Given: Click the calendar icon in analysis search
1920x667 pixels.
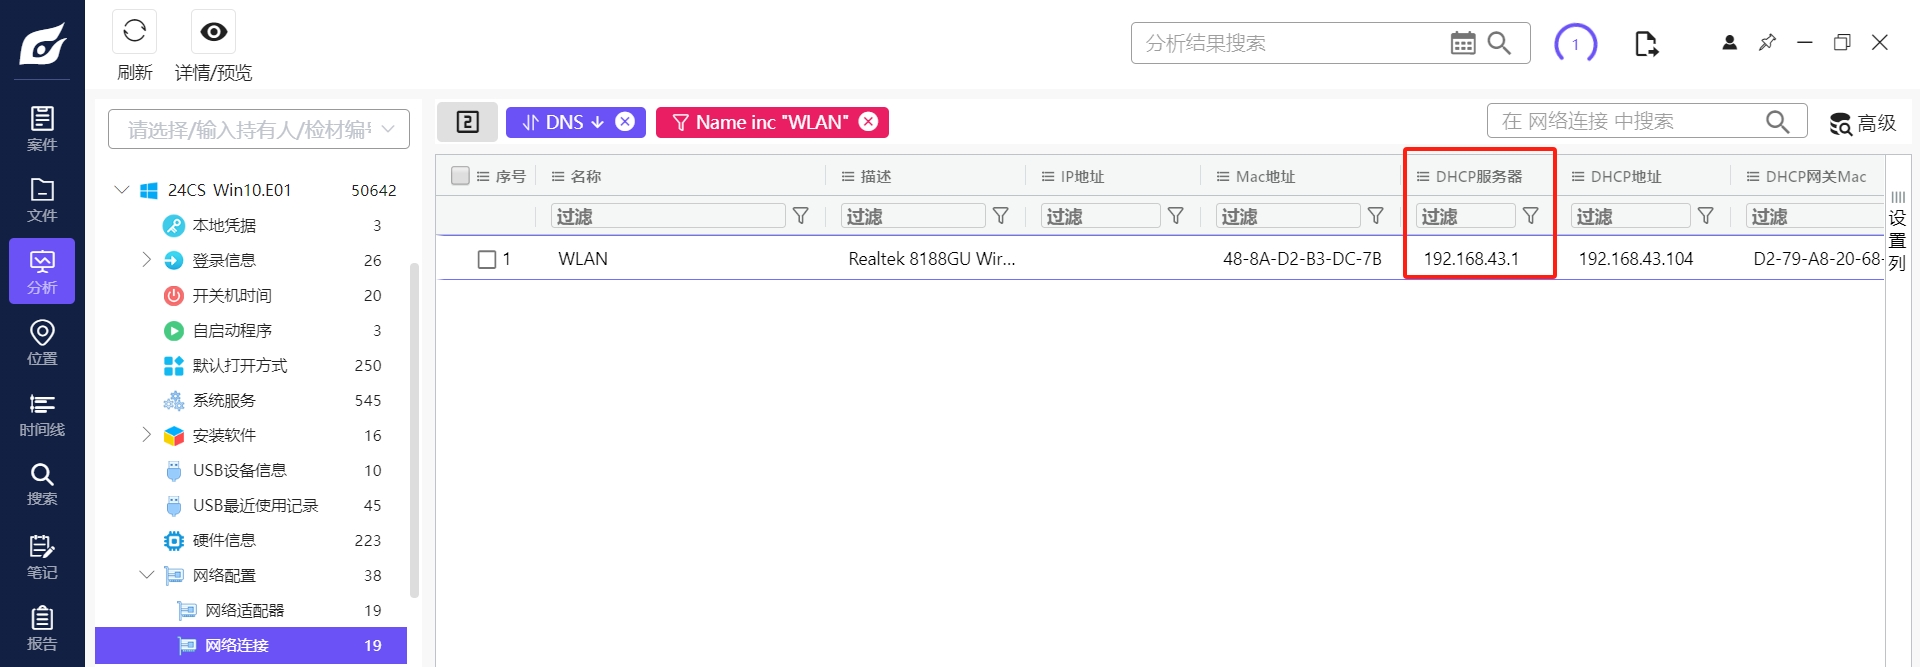Looking at the screenshot, I should pos(1463,43).
